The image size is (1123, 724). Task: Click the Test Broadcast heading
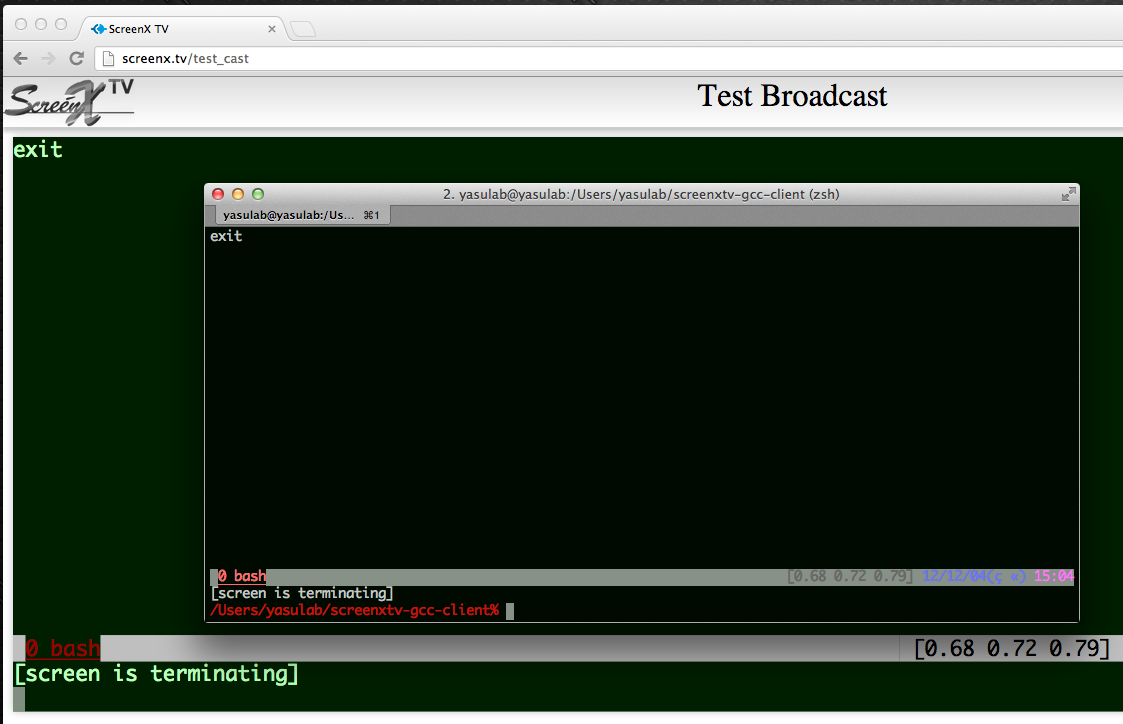point(792,96)
